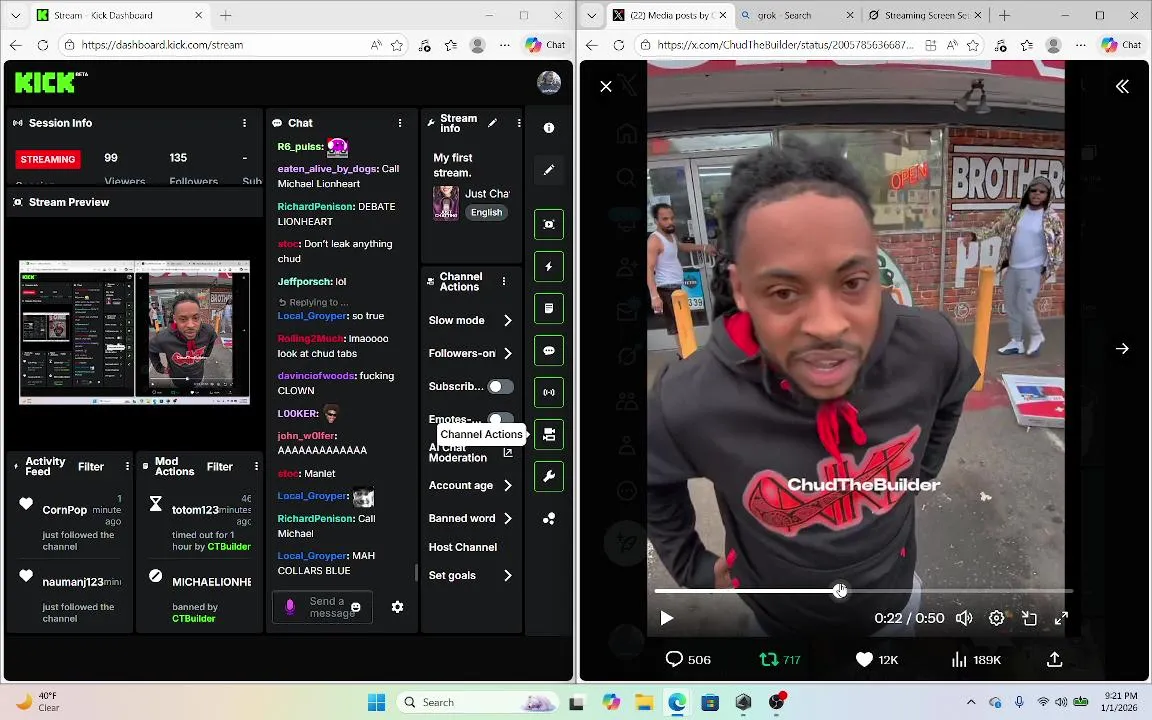This screenshot has height=720, width=1152.
Task: Toggle the wrench Stream Info sidebar icon
Action: [x=549, y=476]
